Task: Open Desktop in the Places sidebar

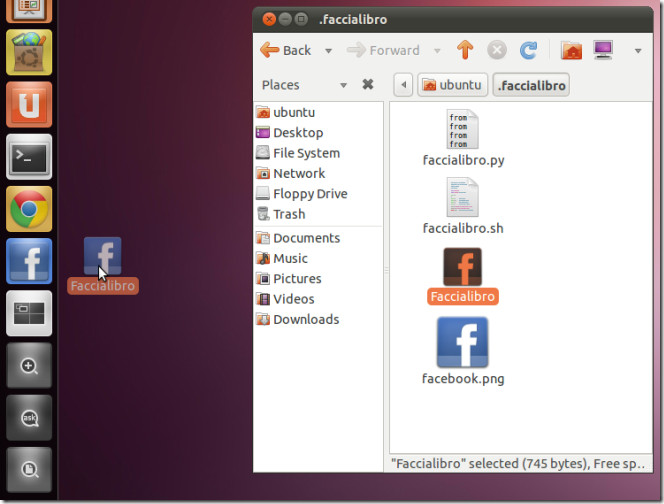Action: 318,133
